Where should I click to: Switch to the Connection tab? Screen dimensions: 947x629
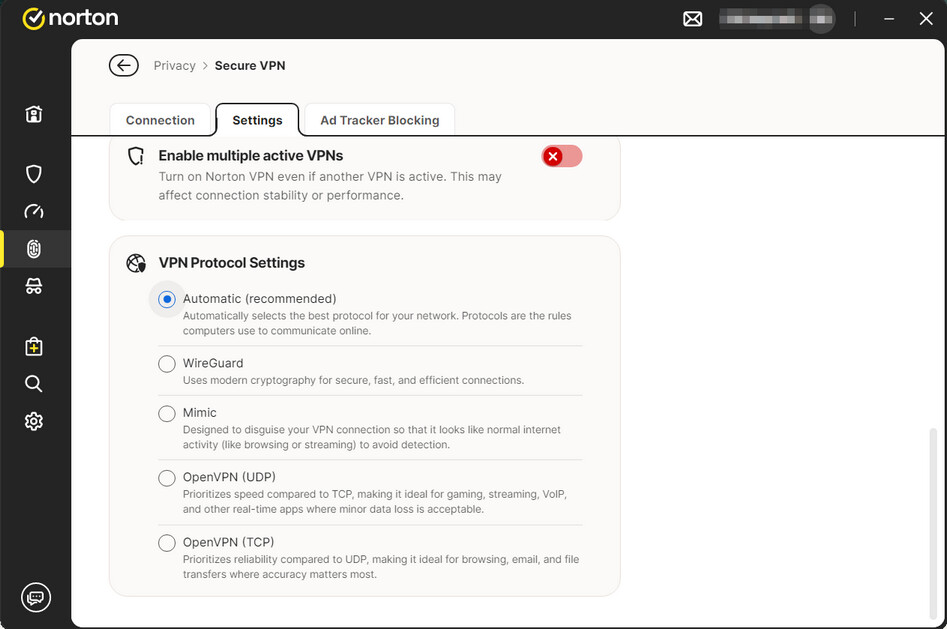click(160, 120)
